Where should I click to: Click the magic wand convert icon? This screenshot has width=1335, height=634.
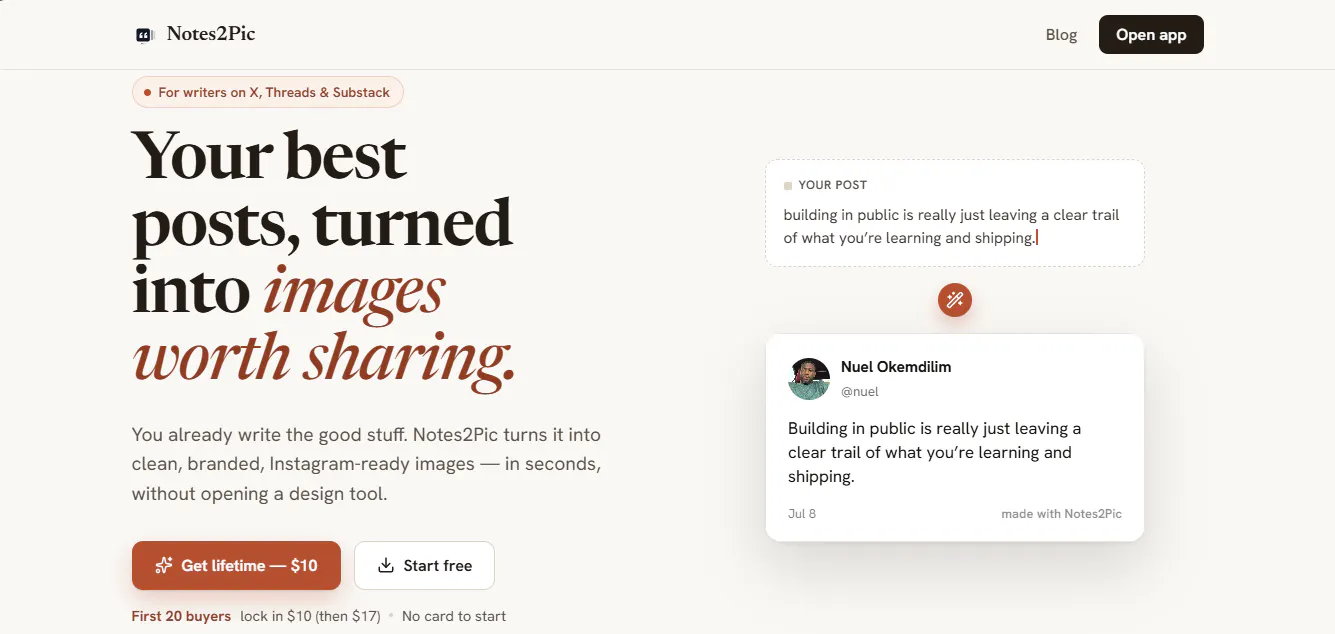[955, 299]
